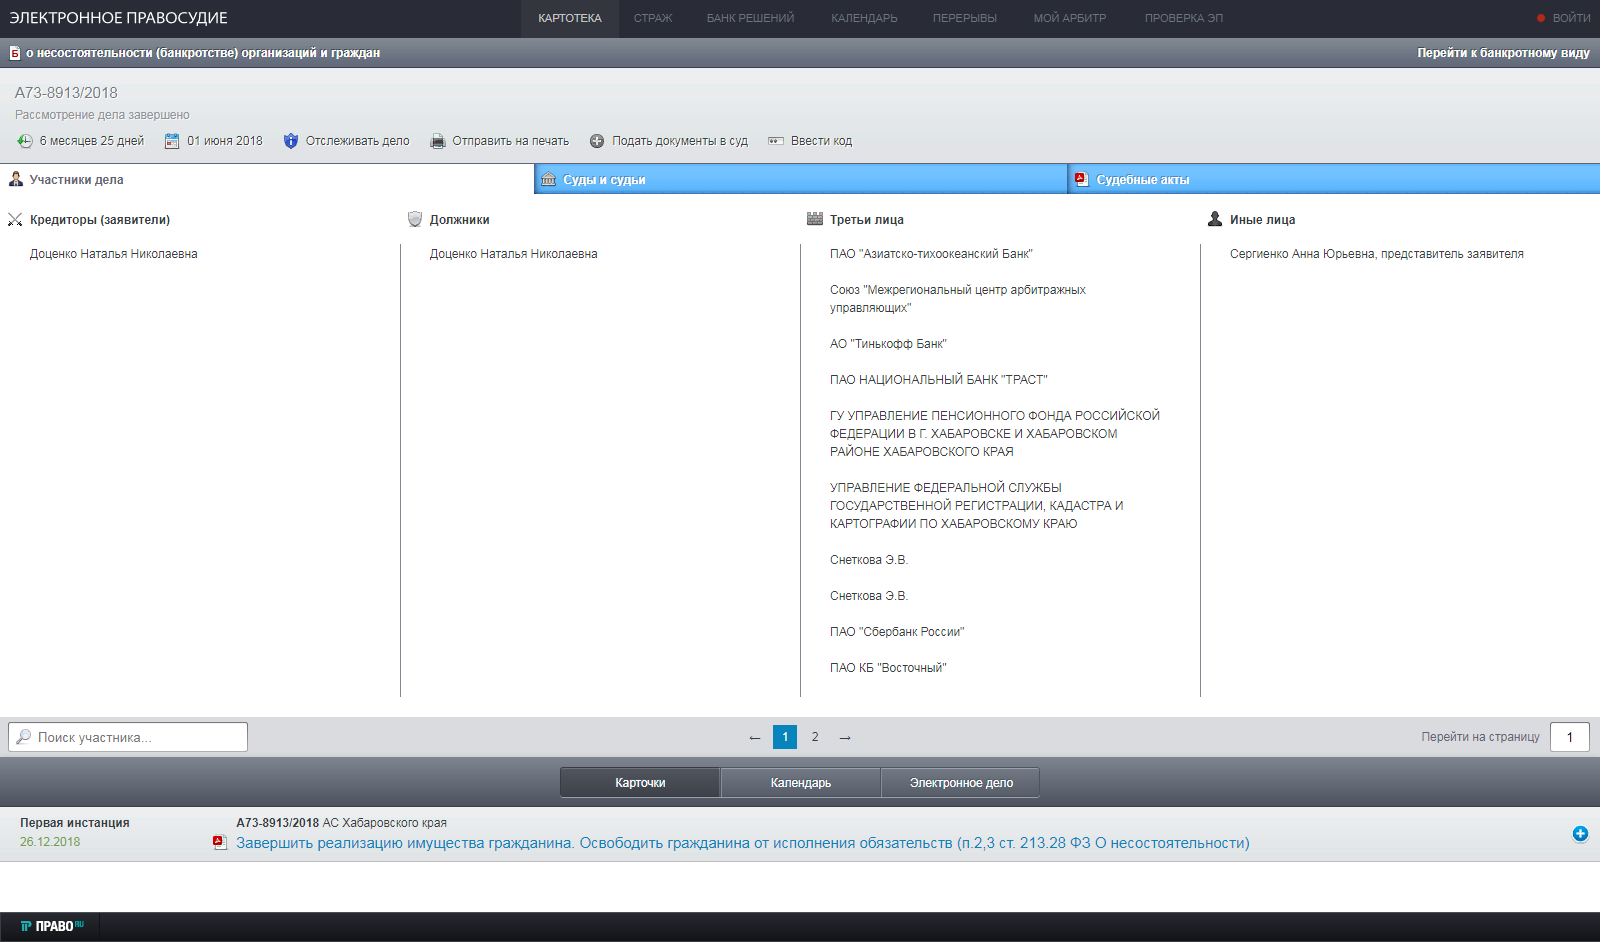Go to page 2 of participants
This screenshot has height=942, width=1601.
tap(815, 737)
